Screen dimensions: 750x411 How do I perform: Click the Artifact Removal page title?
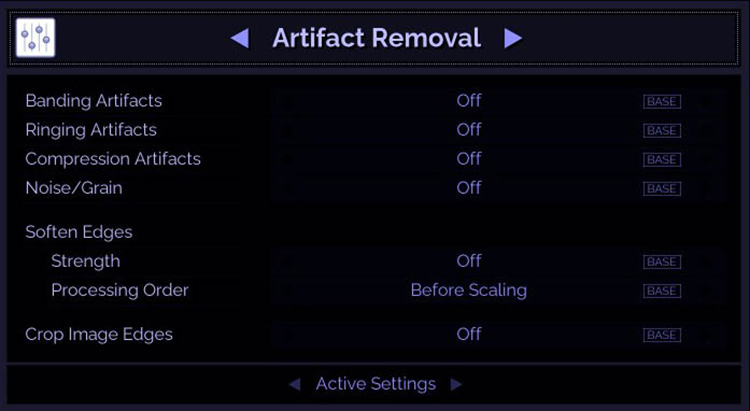(x=376, y=39)
